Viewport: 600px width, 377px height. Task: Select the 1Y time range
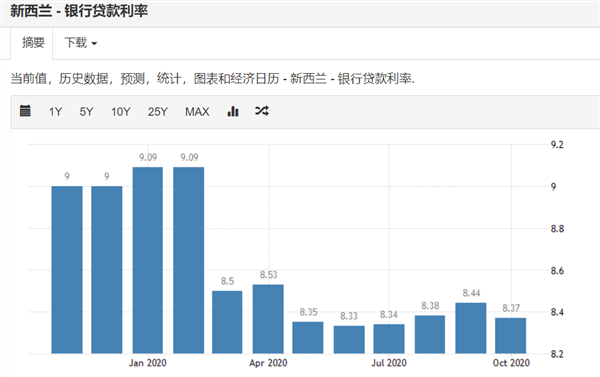click(55, 112)
